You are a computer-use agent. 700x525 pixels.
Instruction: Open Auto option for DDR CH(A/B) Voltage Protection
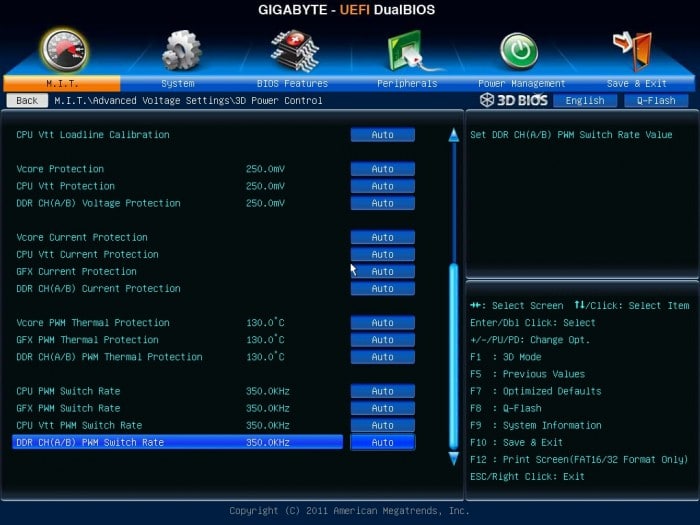pos(383,203)
